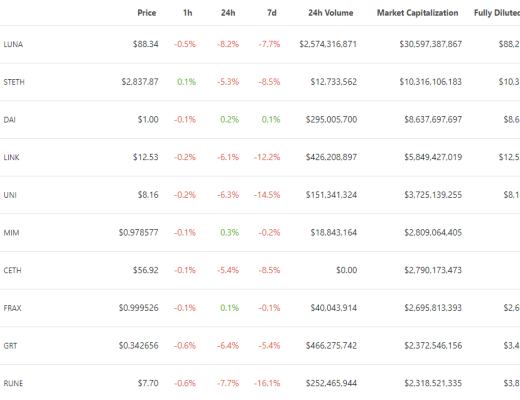Click MIM 24h volume $18,843,164
The width and height of the screenshot is (520, 400).
pyautogui.click(x=334, y=232)
